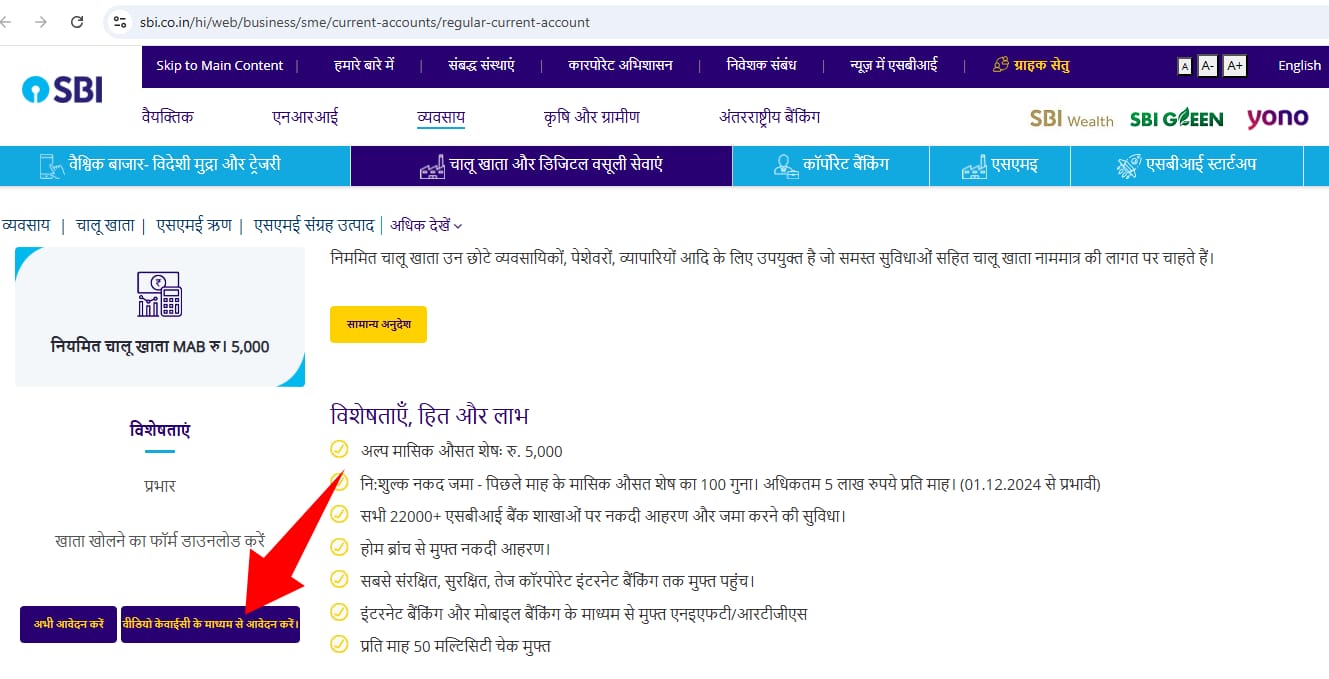Image resolution: width=1329 pixels, height=679 pixels.
Task: Open site information icon in address bar
Action: (x=119, y=21)
